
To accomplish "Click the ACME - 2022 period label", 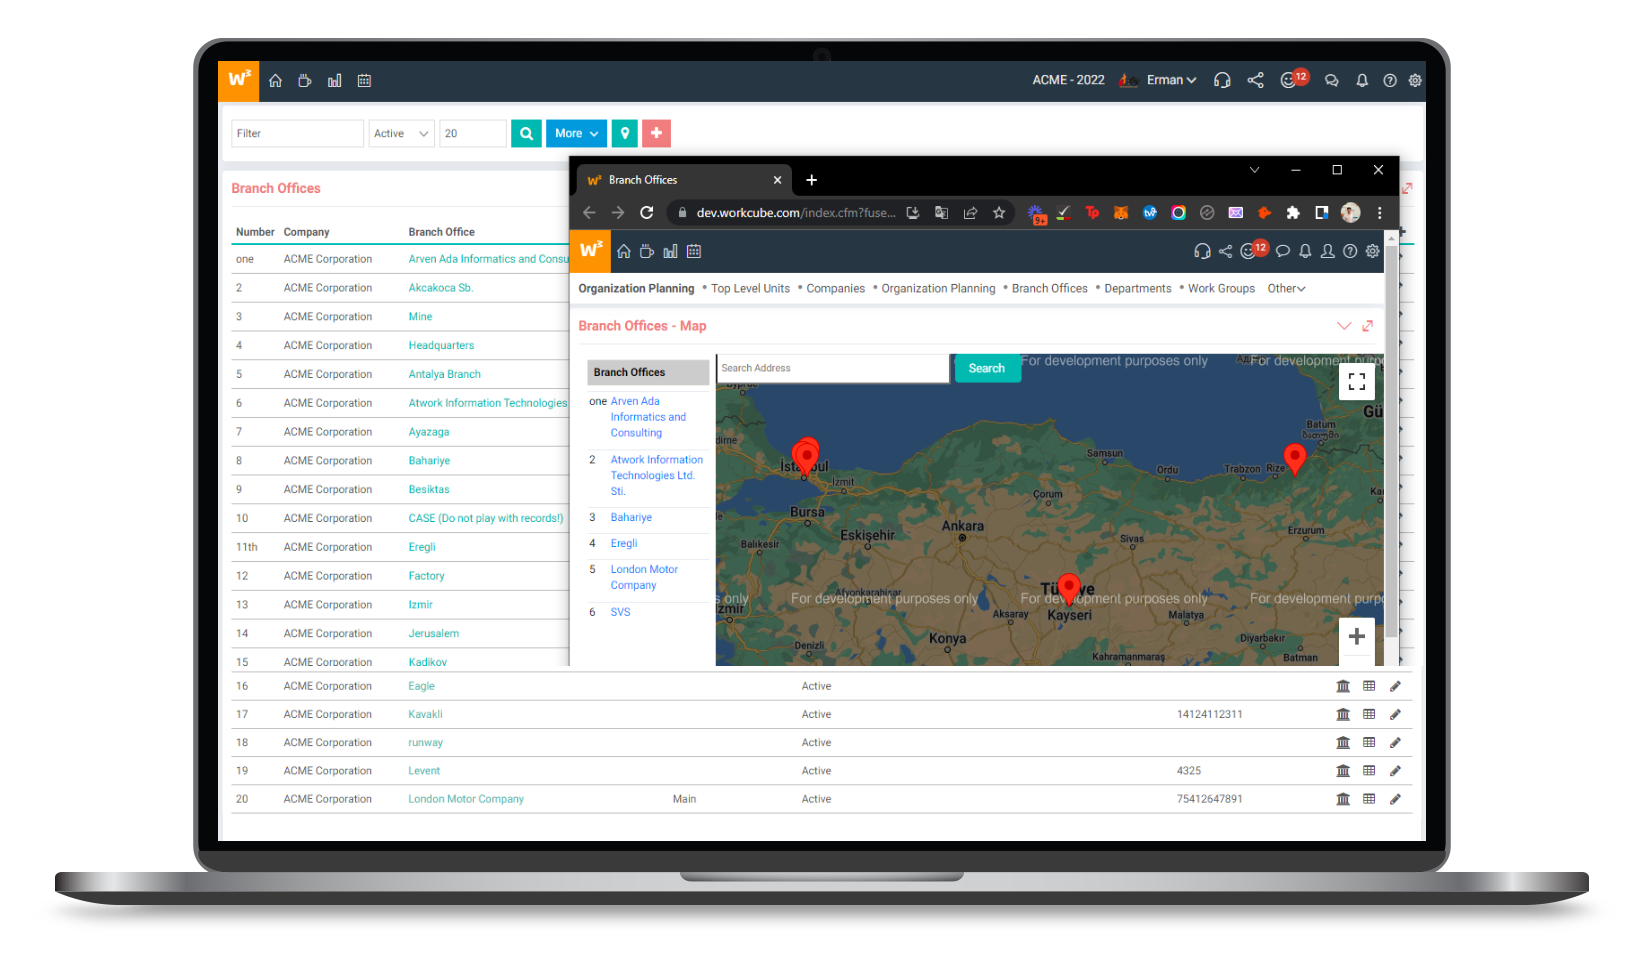I will (x=1068, y=80).
